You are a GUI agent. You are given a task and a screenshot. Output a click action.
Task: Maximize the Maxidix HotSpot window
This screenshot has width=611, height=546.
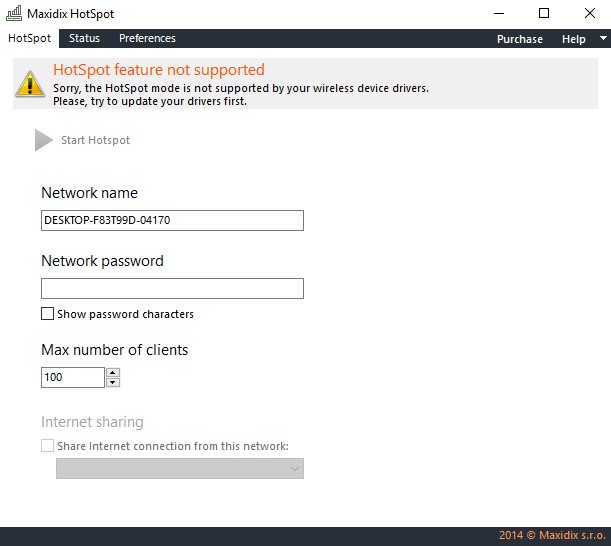(544, 14)
